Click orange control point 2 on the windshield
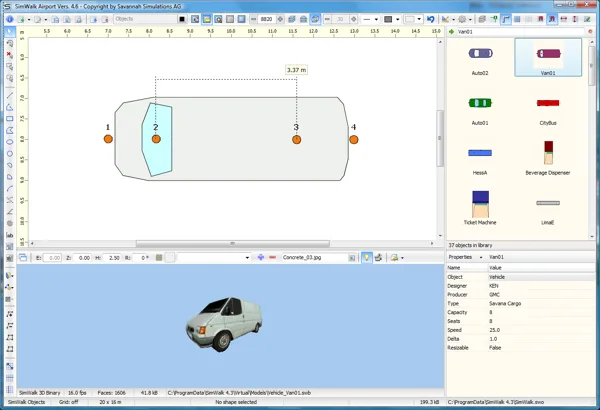 [156, 139]
